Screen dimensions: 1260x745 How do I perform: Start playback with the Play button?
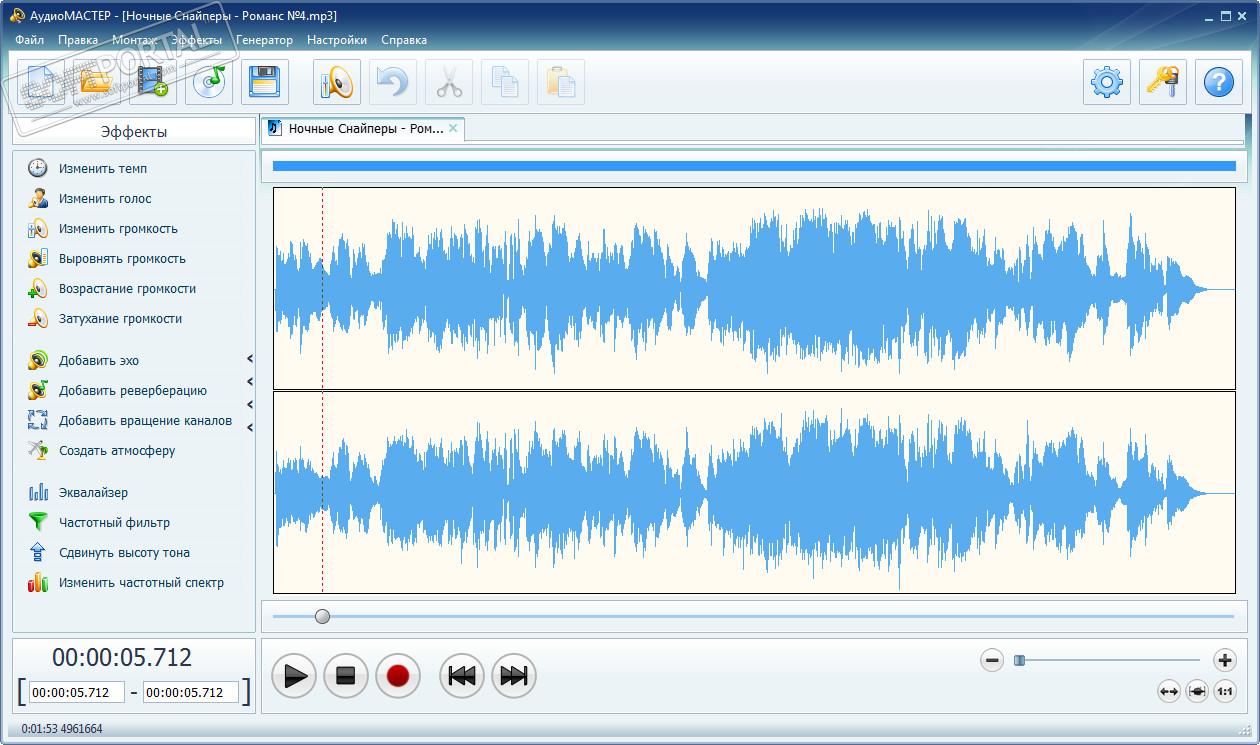(x=294, y=676)
